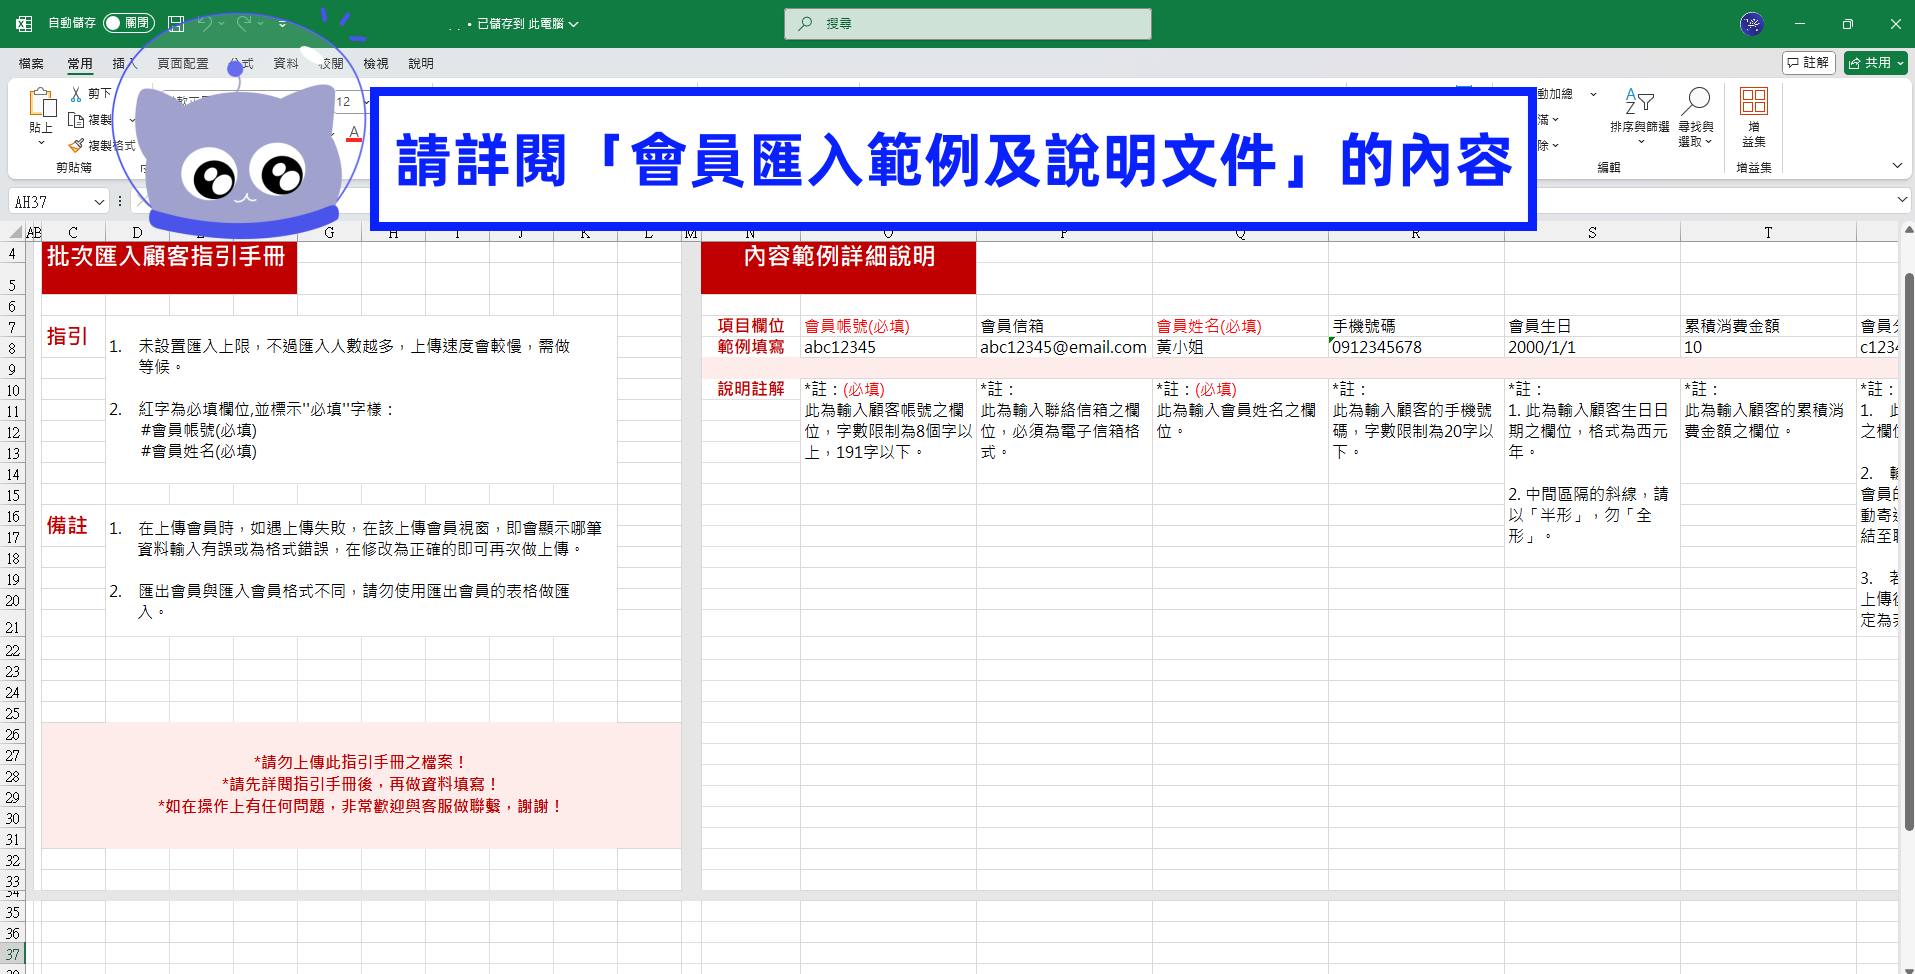Expand the 已儲存到 此電腦 file status dropdown
1915x974 pixels.
(x=528, y=23)
